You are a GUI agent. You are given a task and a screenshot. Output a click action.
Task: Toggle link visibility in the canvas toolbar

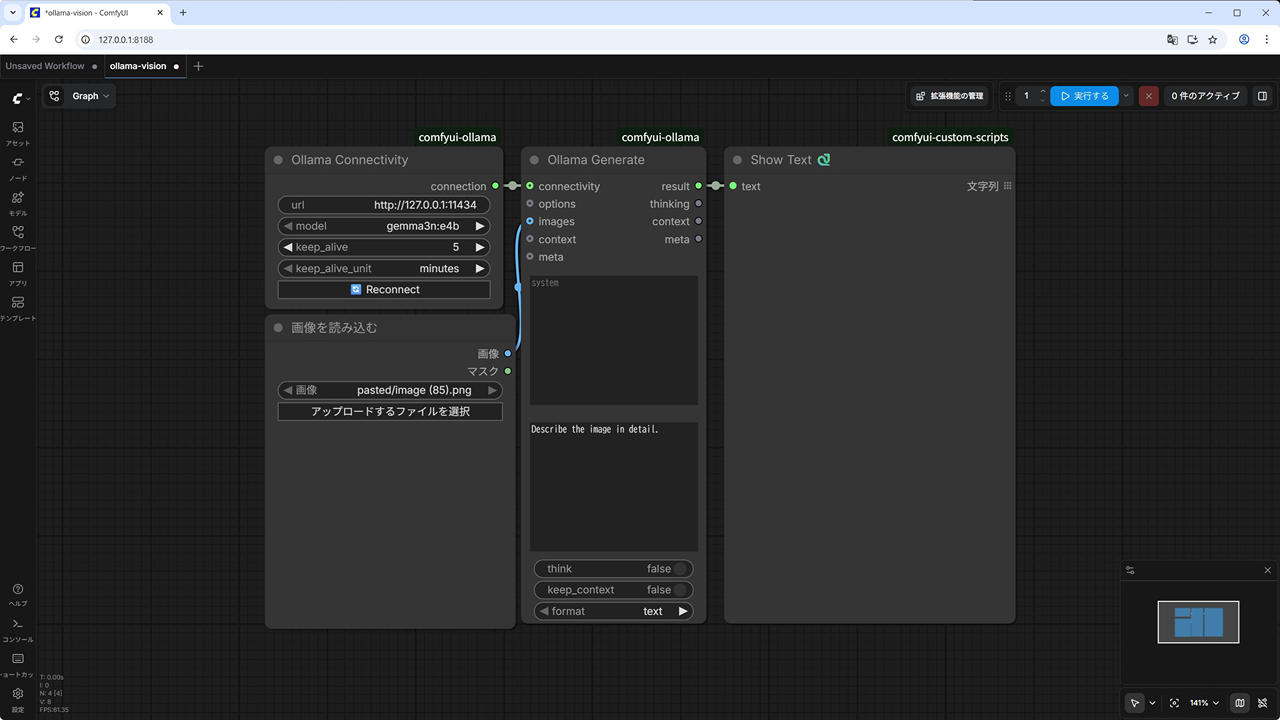[1262, 703]
